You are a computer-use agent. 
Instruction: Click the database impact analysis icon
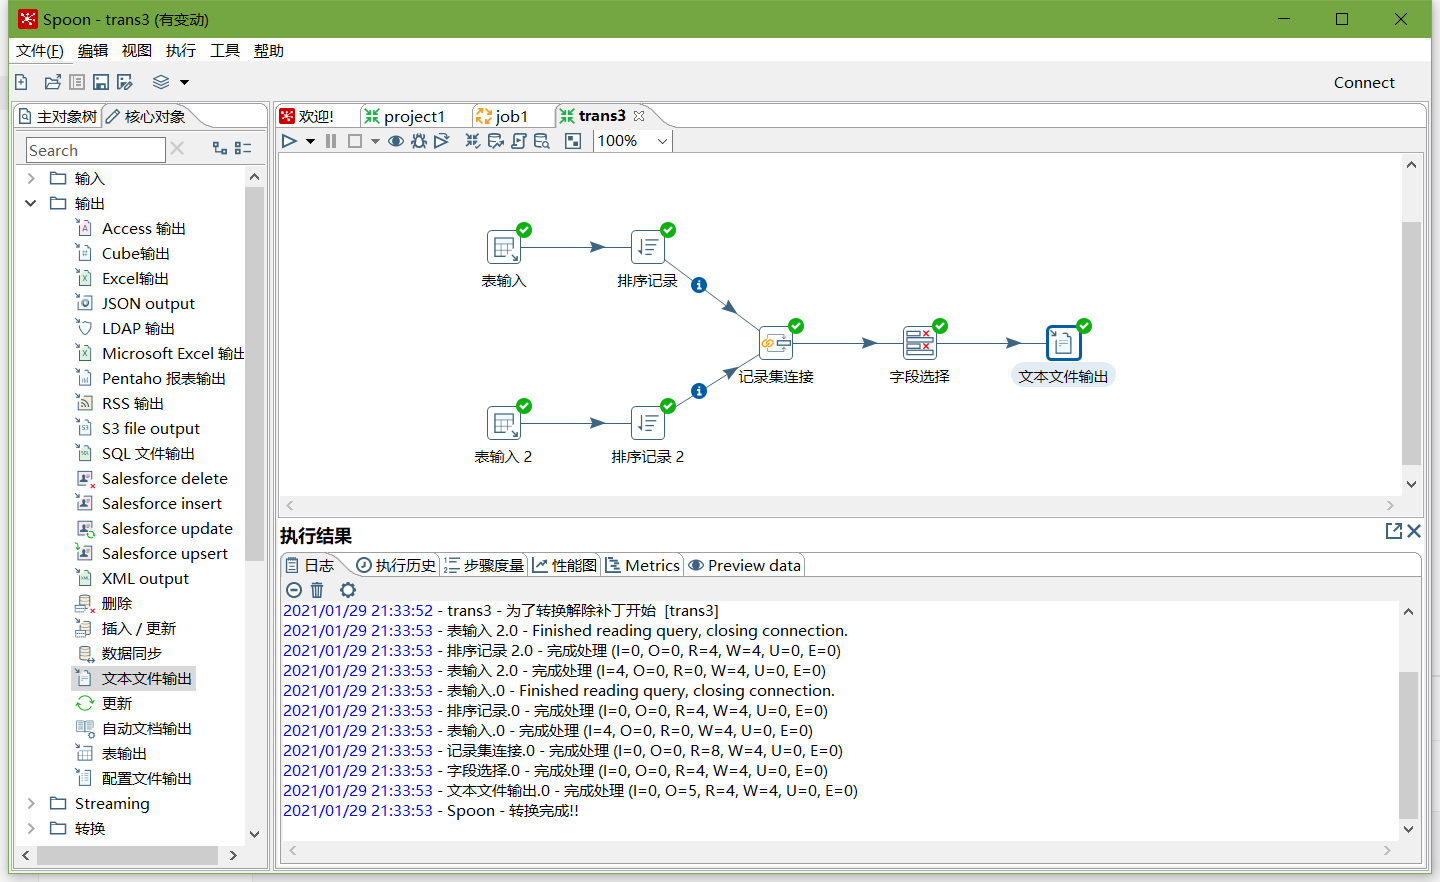pyautogui.click(x=496, y=141)
